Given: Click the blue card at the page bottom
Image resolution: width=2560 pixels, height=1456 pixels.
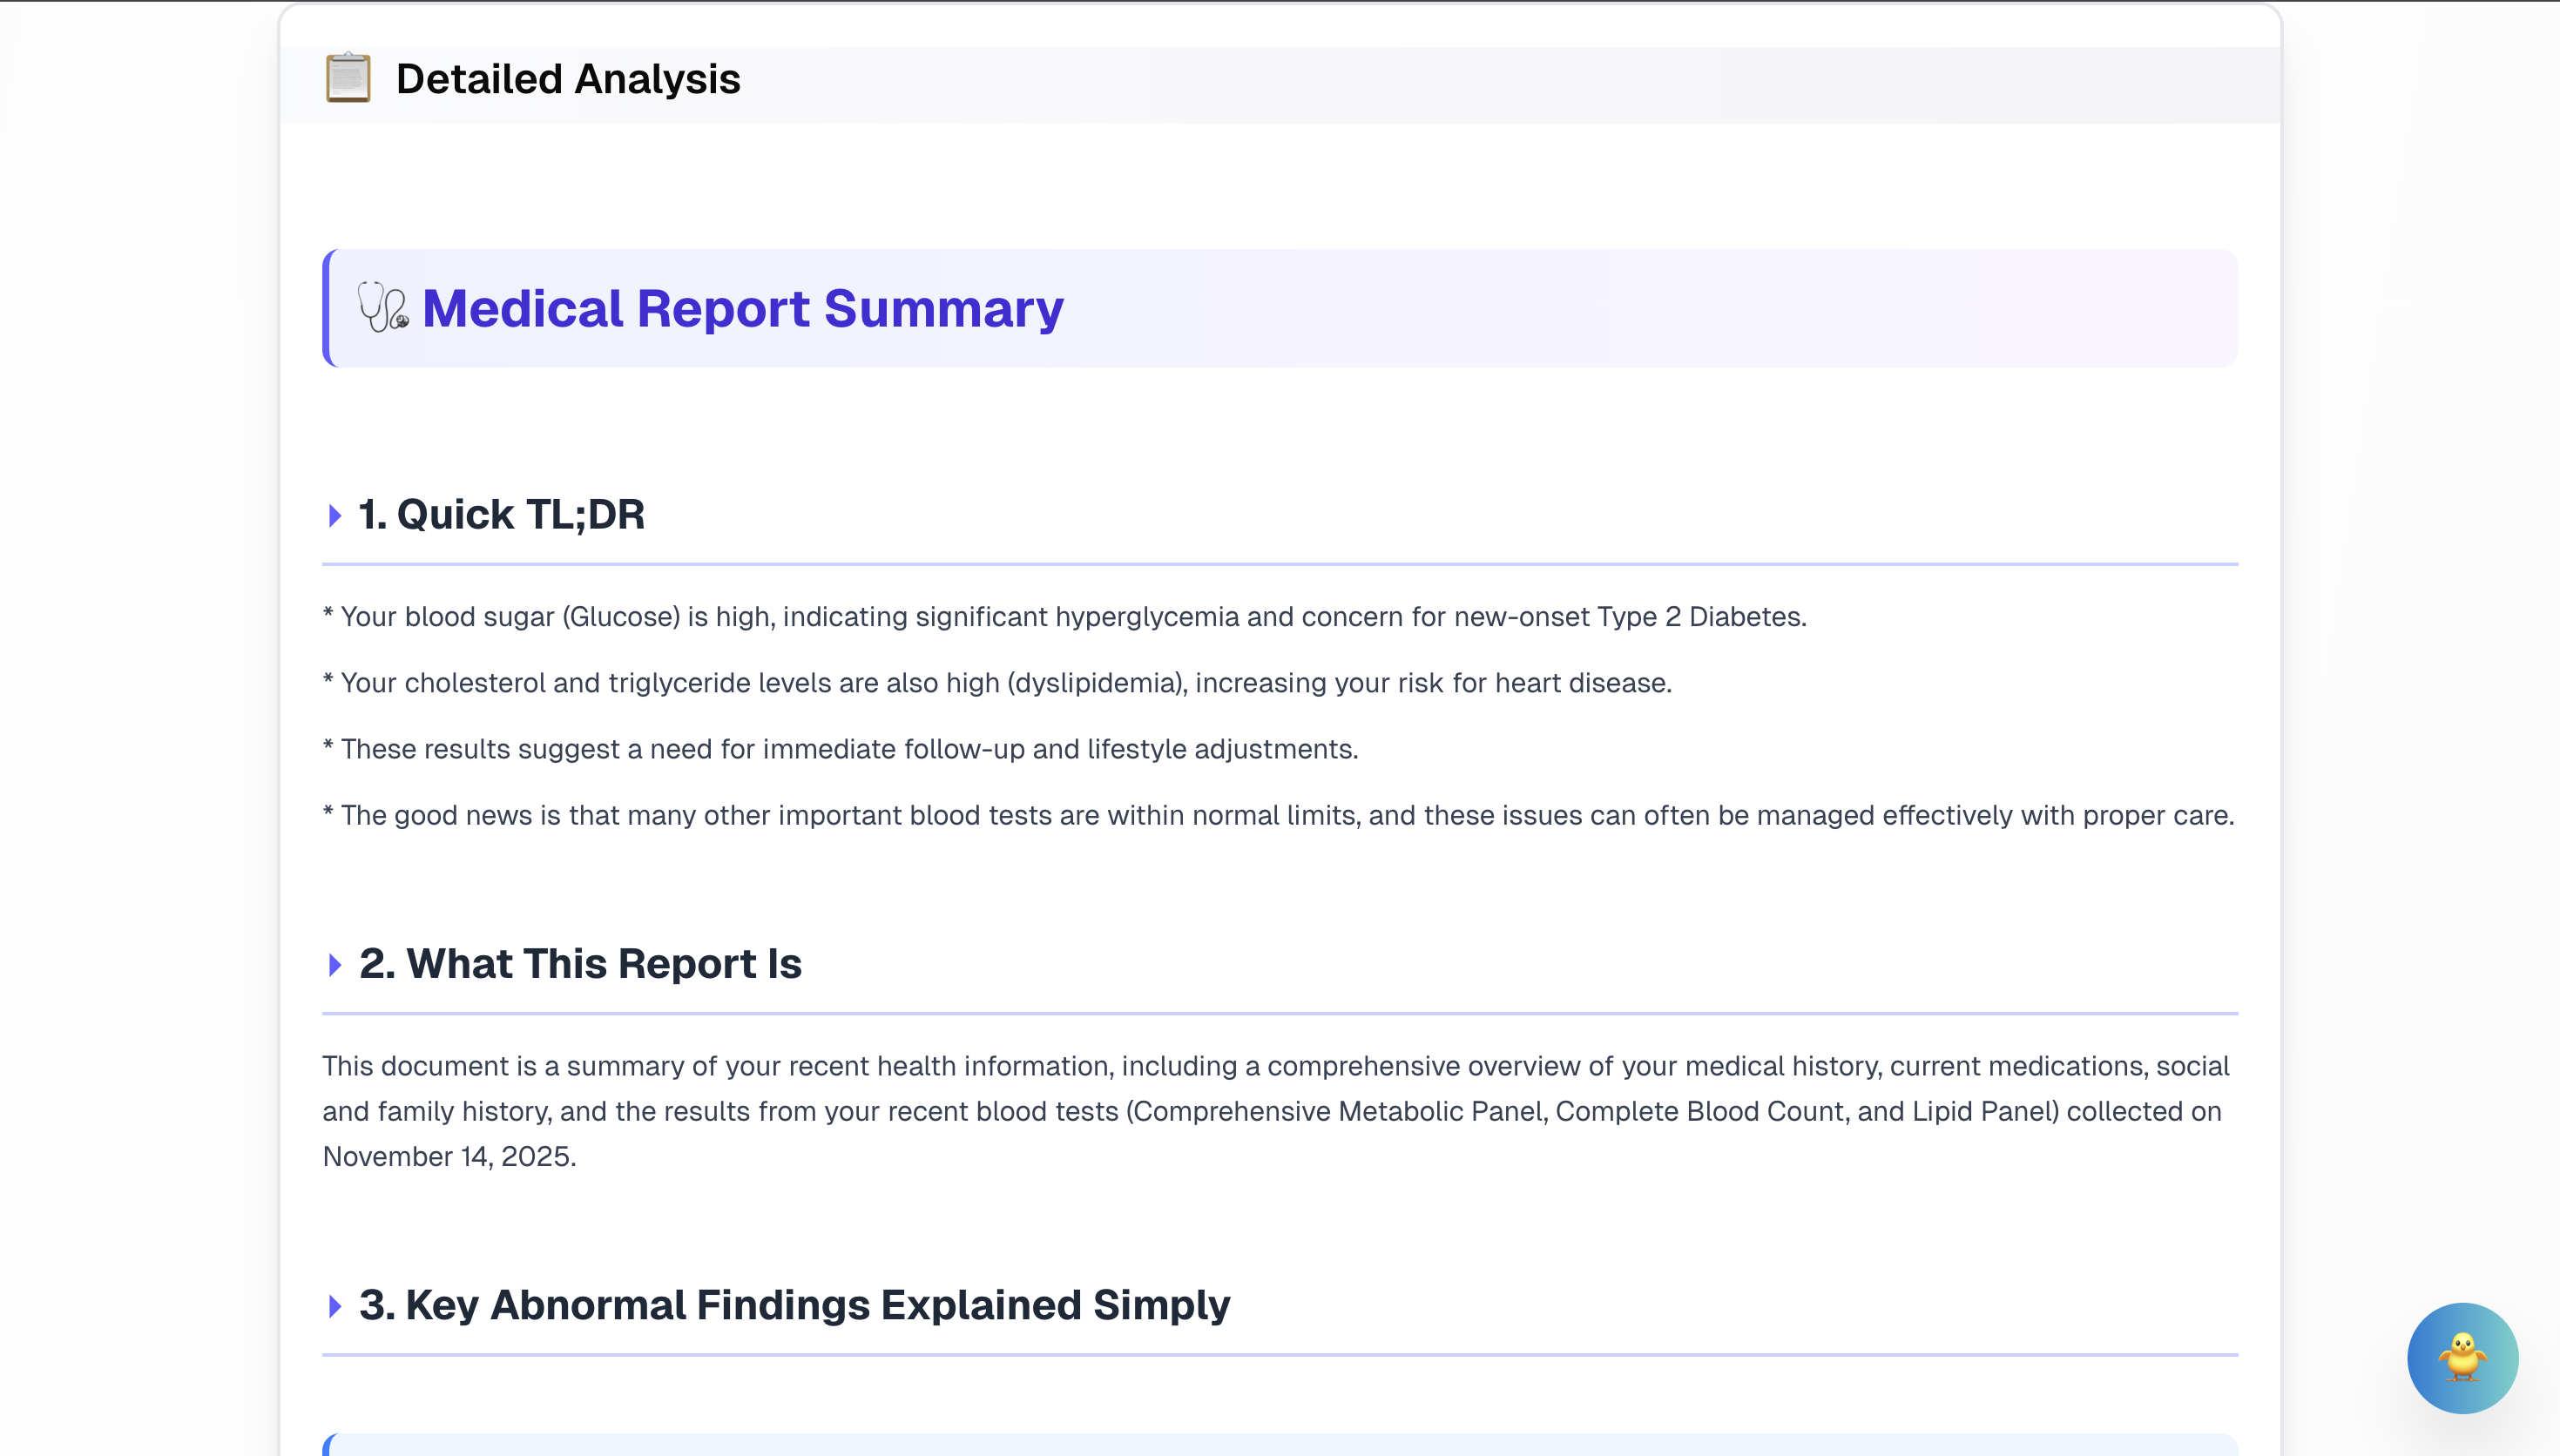Looking at the screenshot, I should click(x=1280, y=1445).
